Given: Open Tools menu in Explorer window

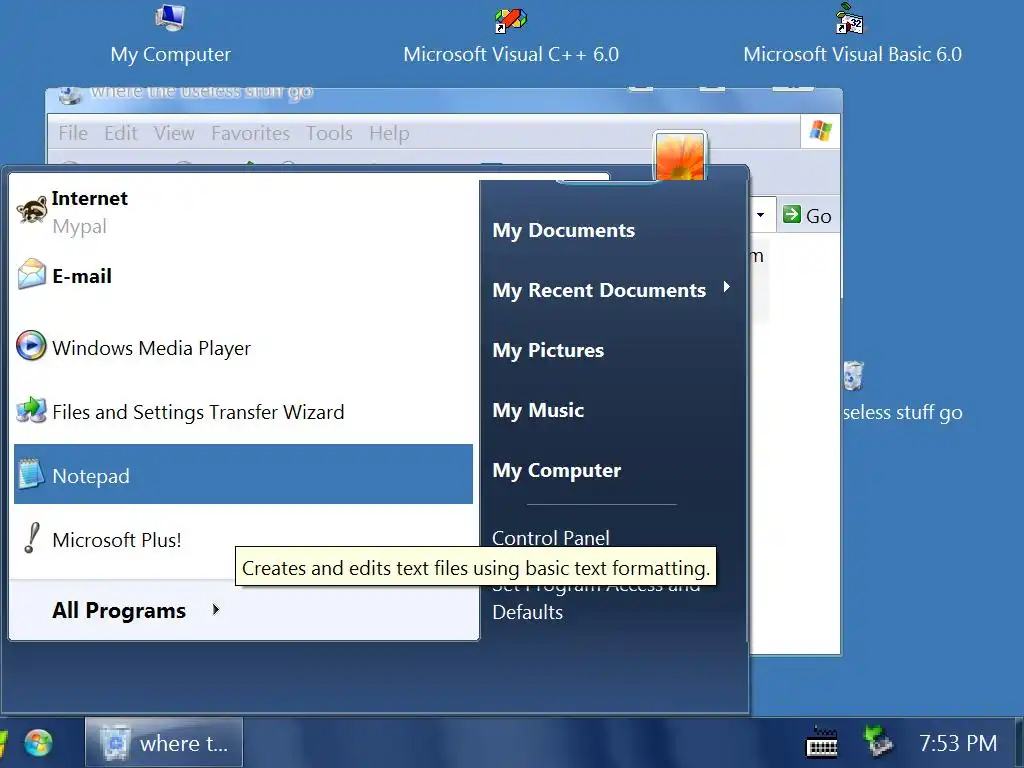Looking at the screenshot, I should [329, 133].
